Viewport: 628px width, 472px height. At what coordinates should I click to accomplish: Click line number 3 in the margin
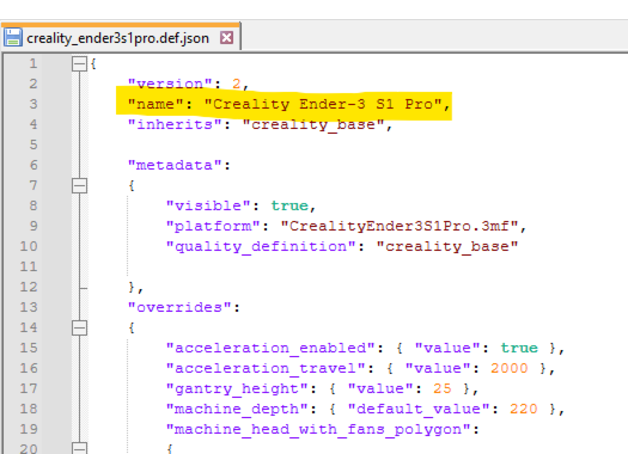tap(33, 103)
